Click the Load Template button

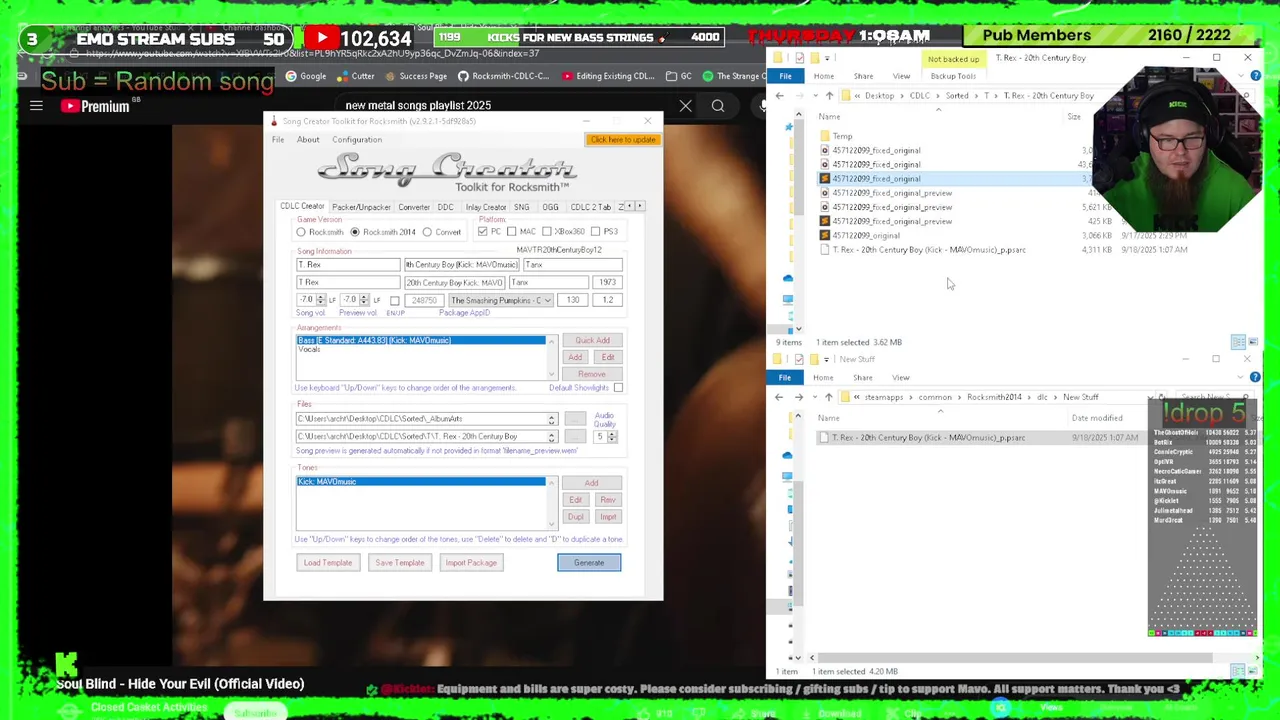(328, 563)
